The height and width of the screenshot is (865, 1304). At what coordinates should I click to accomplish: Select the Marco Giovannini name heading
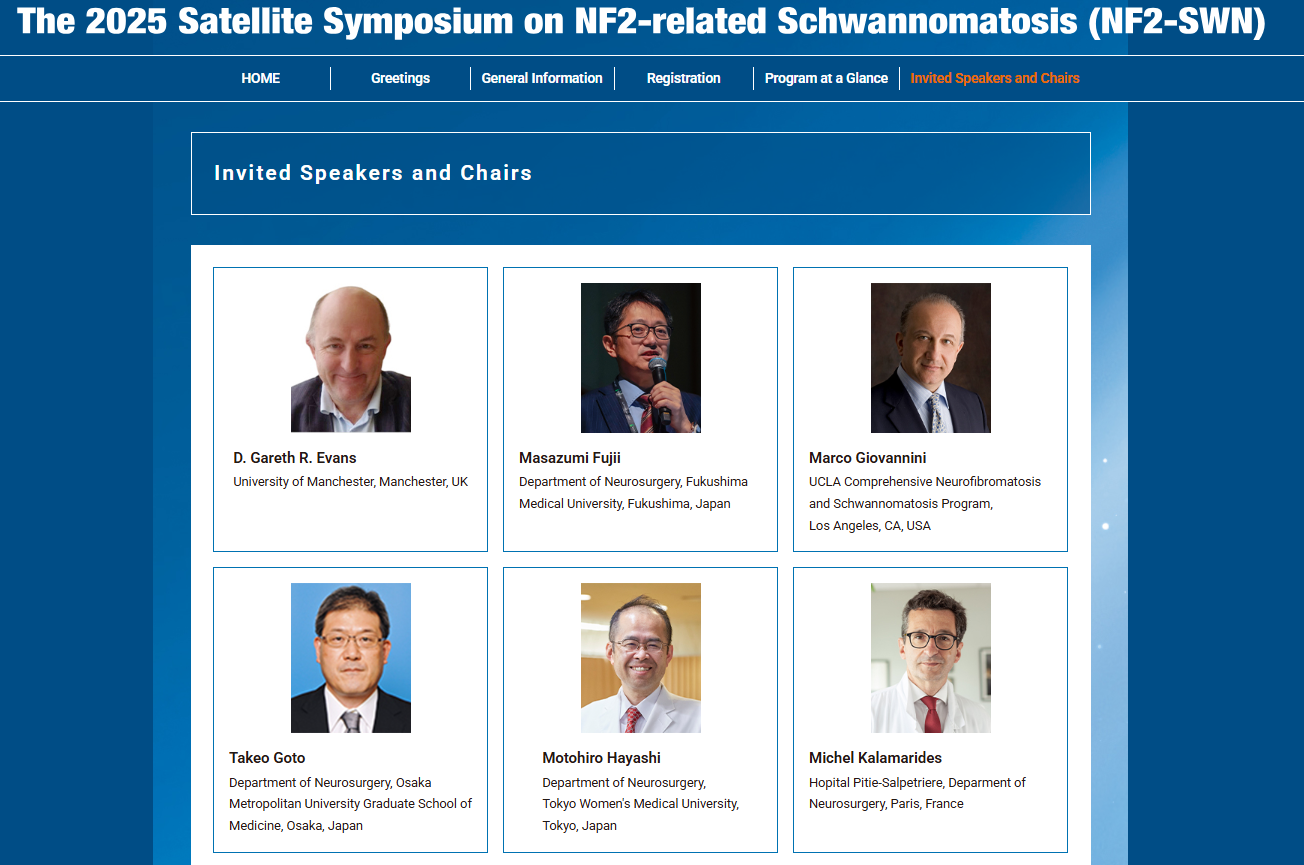point(867,458)
